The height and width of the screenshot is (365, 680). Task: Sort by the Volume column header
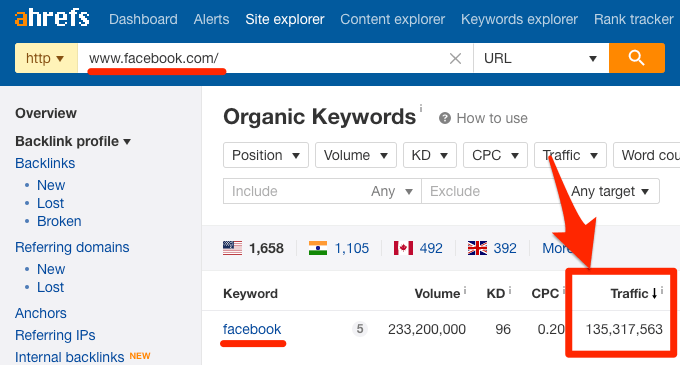(437, 293)
